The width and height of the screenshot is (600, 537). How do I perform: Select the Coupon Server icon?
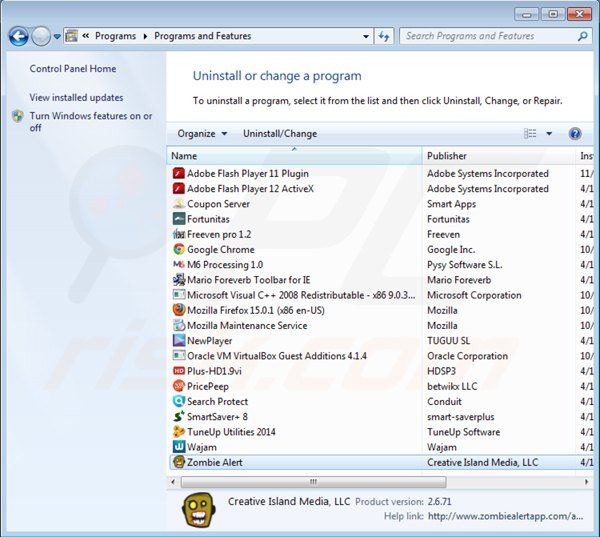179,204
